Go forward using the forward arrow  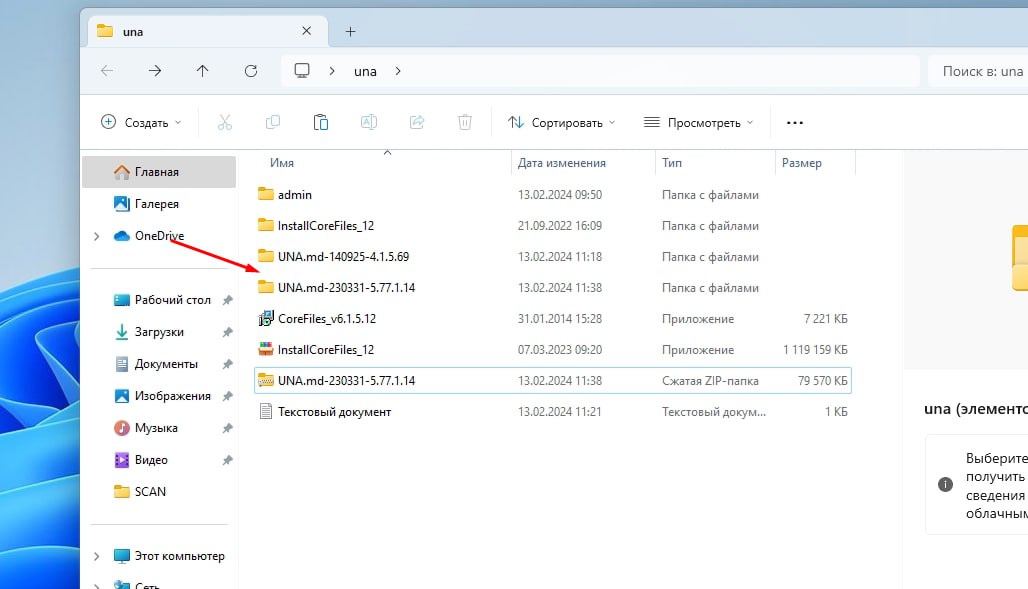click(155, 71)
